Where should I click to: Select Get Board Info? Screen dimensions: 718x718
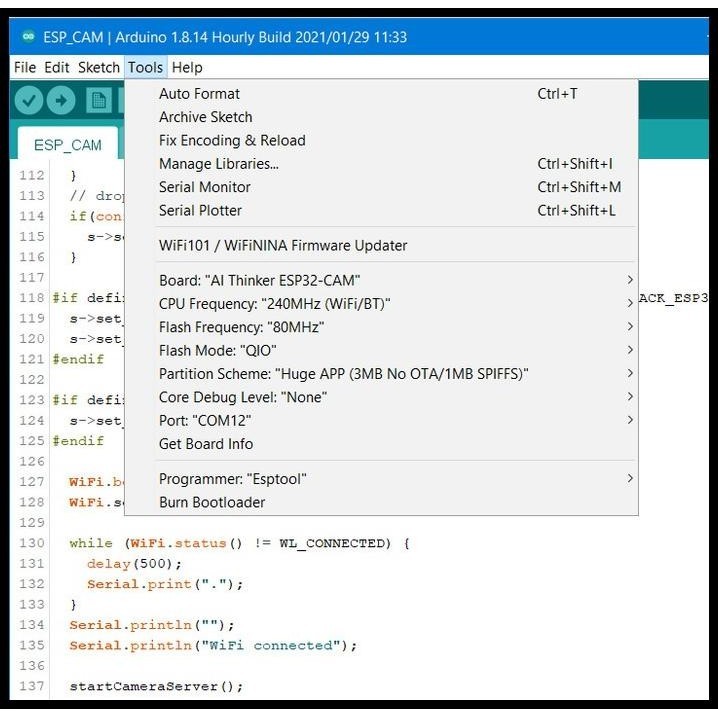[x=206, y=444]
